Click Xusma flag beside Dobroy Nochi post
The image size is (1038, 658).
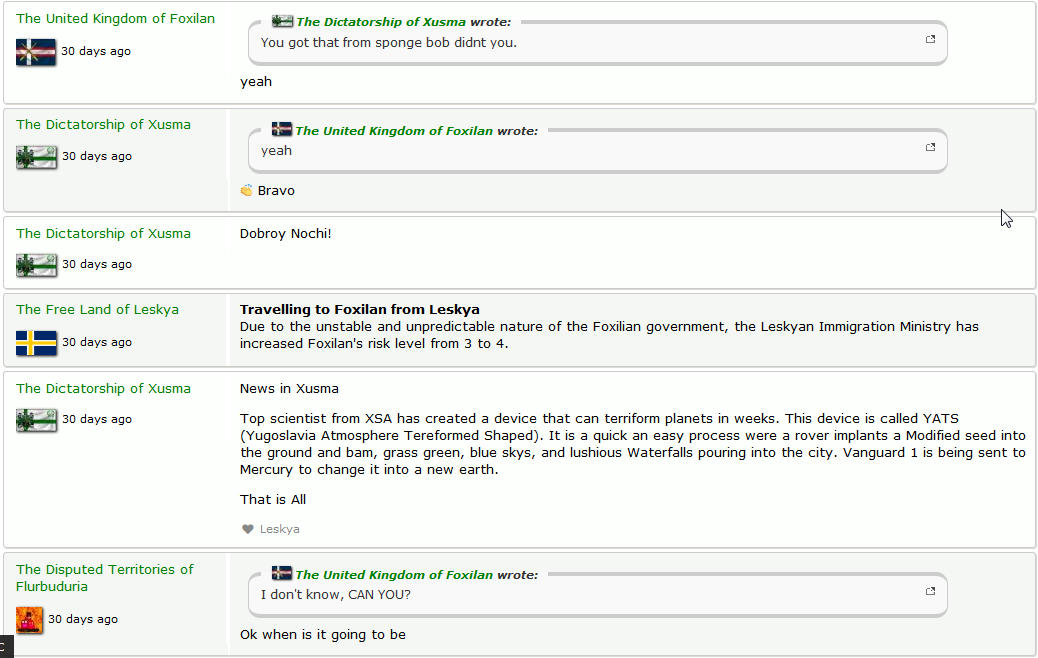click(x=36, y=265)
